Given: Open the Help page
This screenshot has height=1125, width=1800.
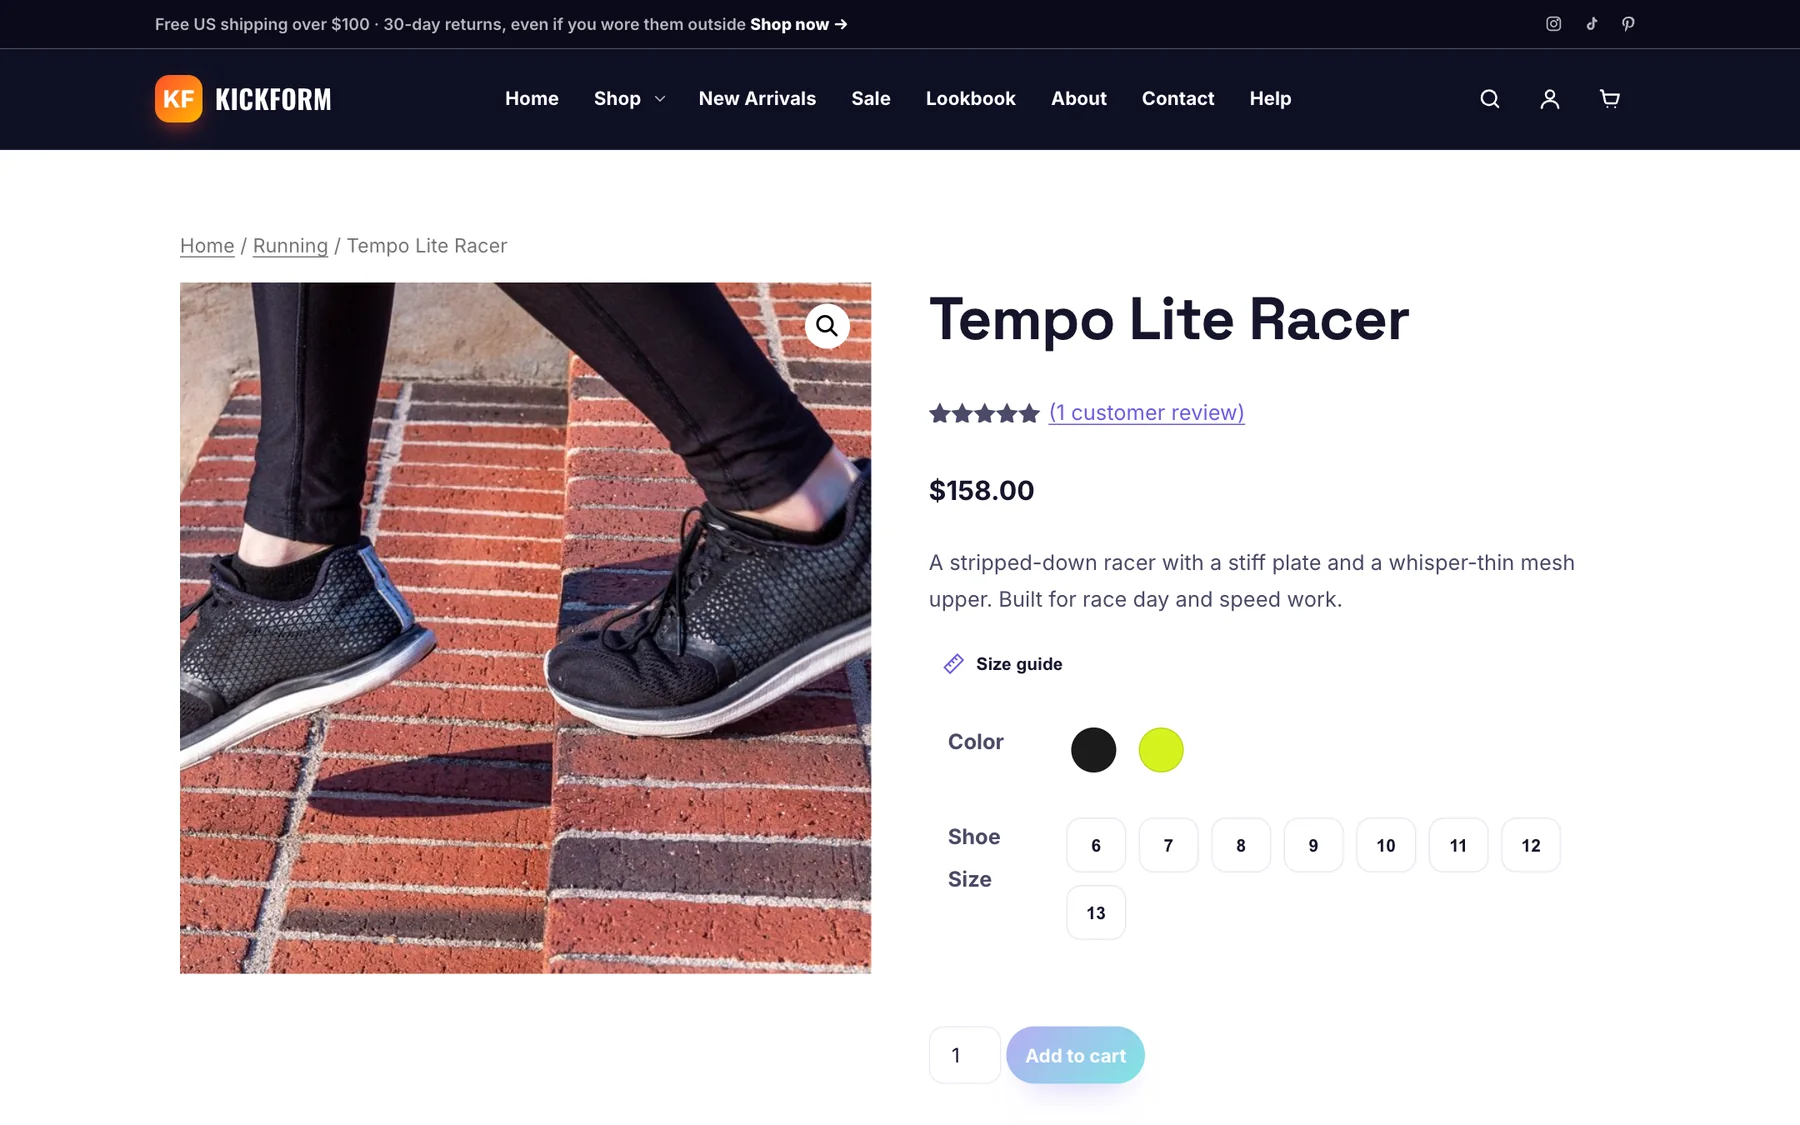Looking at the screenshot, I should (1270, 99).
